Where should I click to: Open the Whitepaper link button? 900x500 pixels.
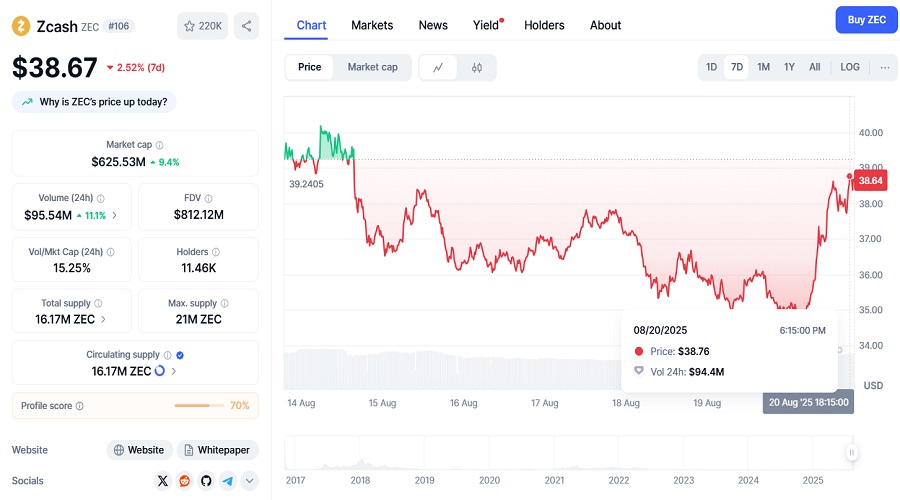point(218,450)
